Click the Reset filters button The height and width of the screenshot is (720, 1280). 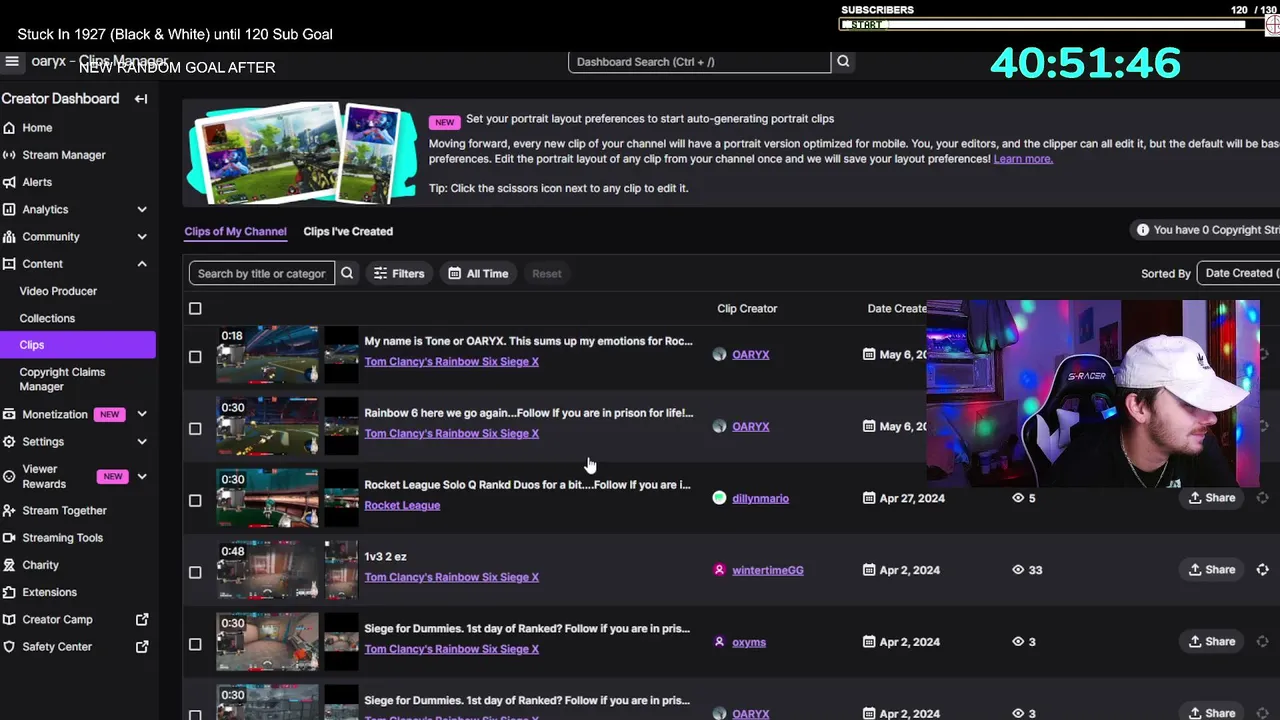point(546,273)
